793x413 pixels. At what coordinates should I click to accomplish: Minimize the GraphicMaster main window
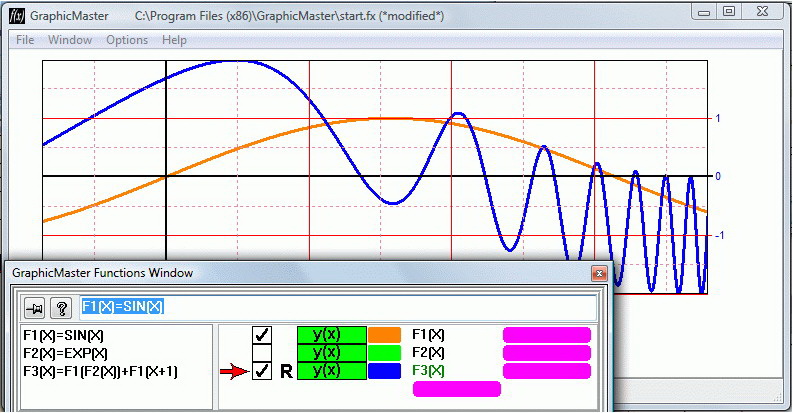click(x=704, y=12)
